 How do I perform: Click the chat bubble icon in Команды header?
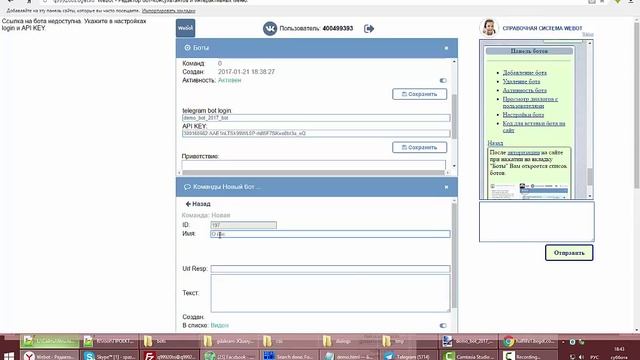[x=187, y=187]
